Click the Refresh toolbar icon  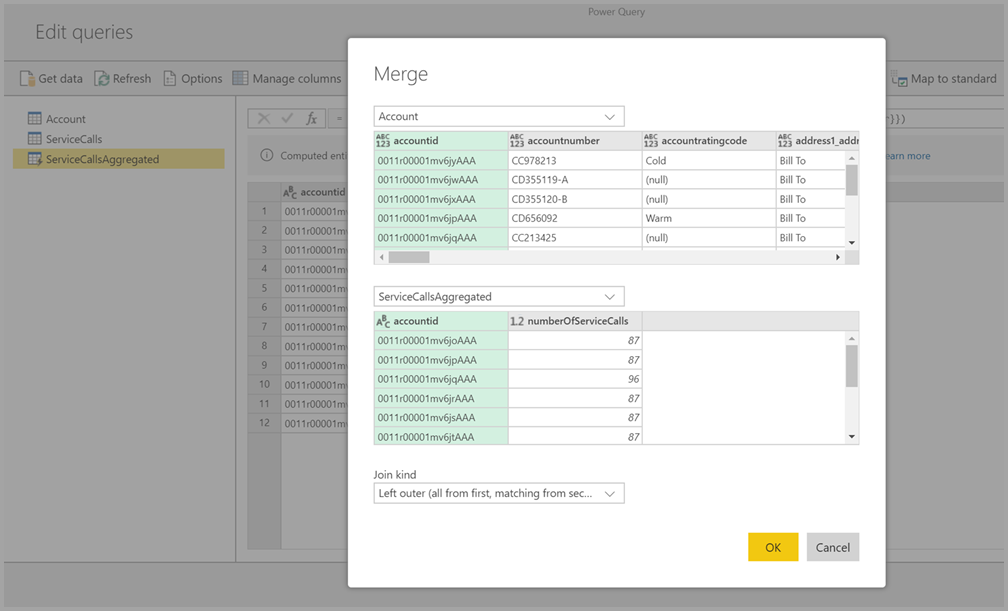(102, 78)
